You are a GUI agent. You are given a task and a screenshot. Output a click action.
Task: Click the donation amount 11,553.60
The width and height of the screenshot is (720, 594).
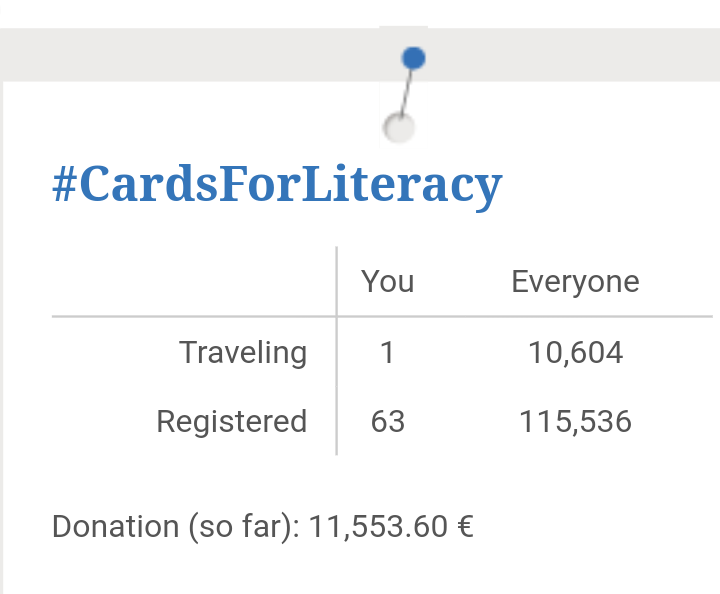[x=378, y=527]
